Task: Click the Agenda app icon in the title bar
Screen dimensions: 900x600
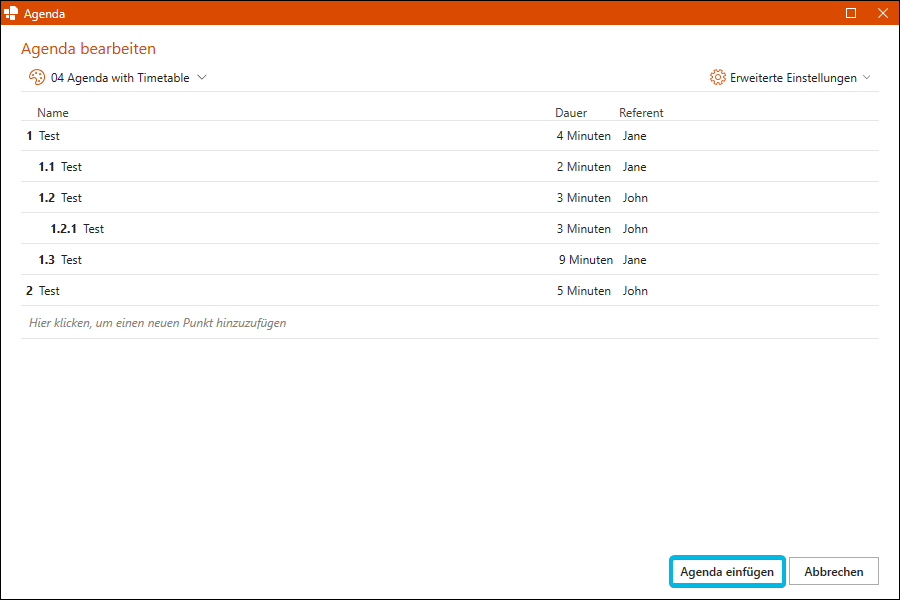Action: tap(11, 13)
